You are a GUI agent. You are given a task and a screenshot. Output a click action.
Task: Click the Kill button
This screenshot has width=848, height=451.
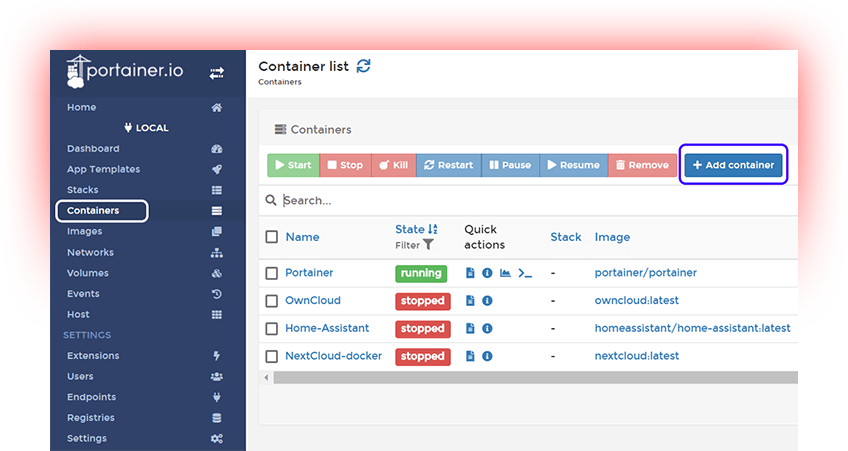(393, 165)
